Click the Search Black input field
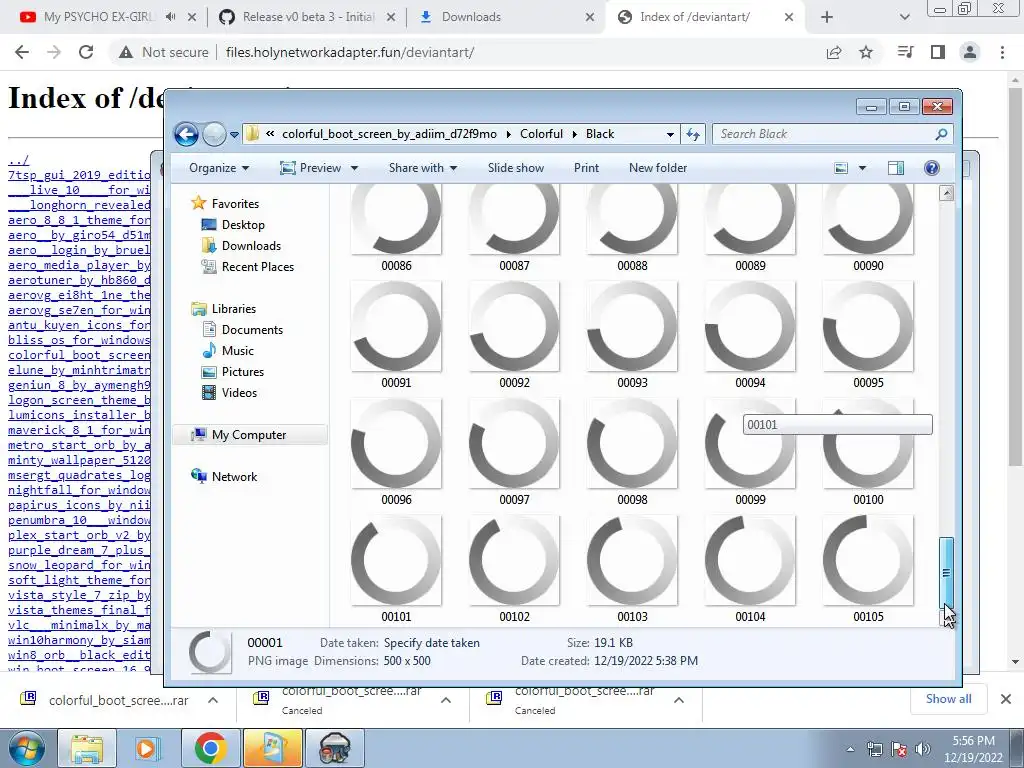Screen dimensions: 1024x768 825,134
